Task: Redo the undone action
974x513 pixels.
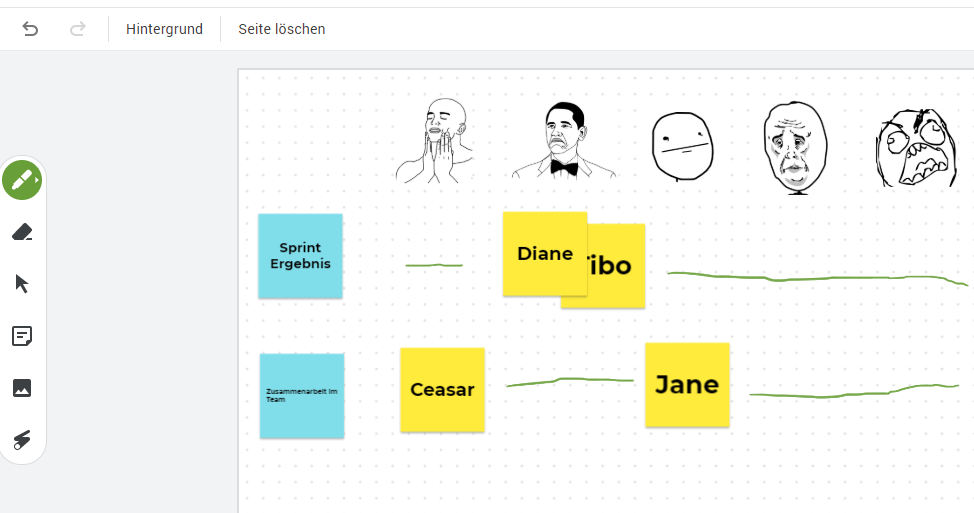Action: click(78, 29)
